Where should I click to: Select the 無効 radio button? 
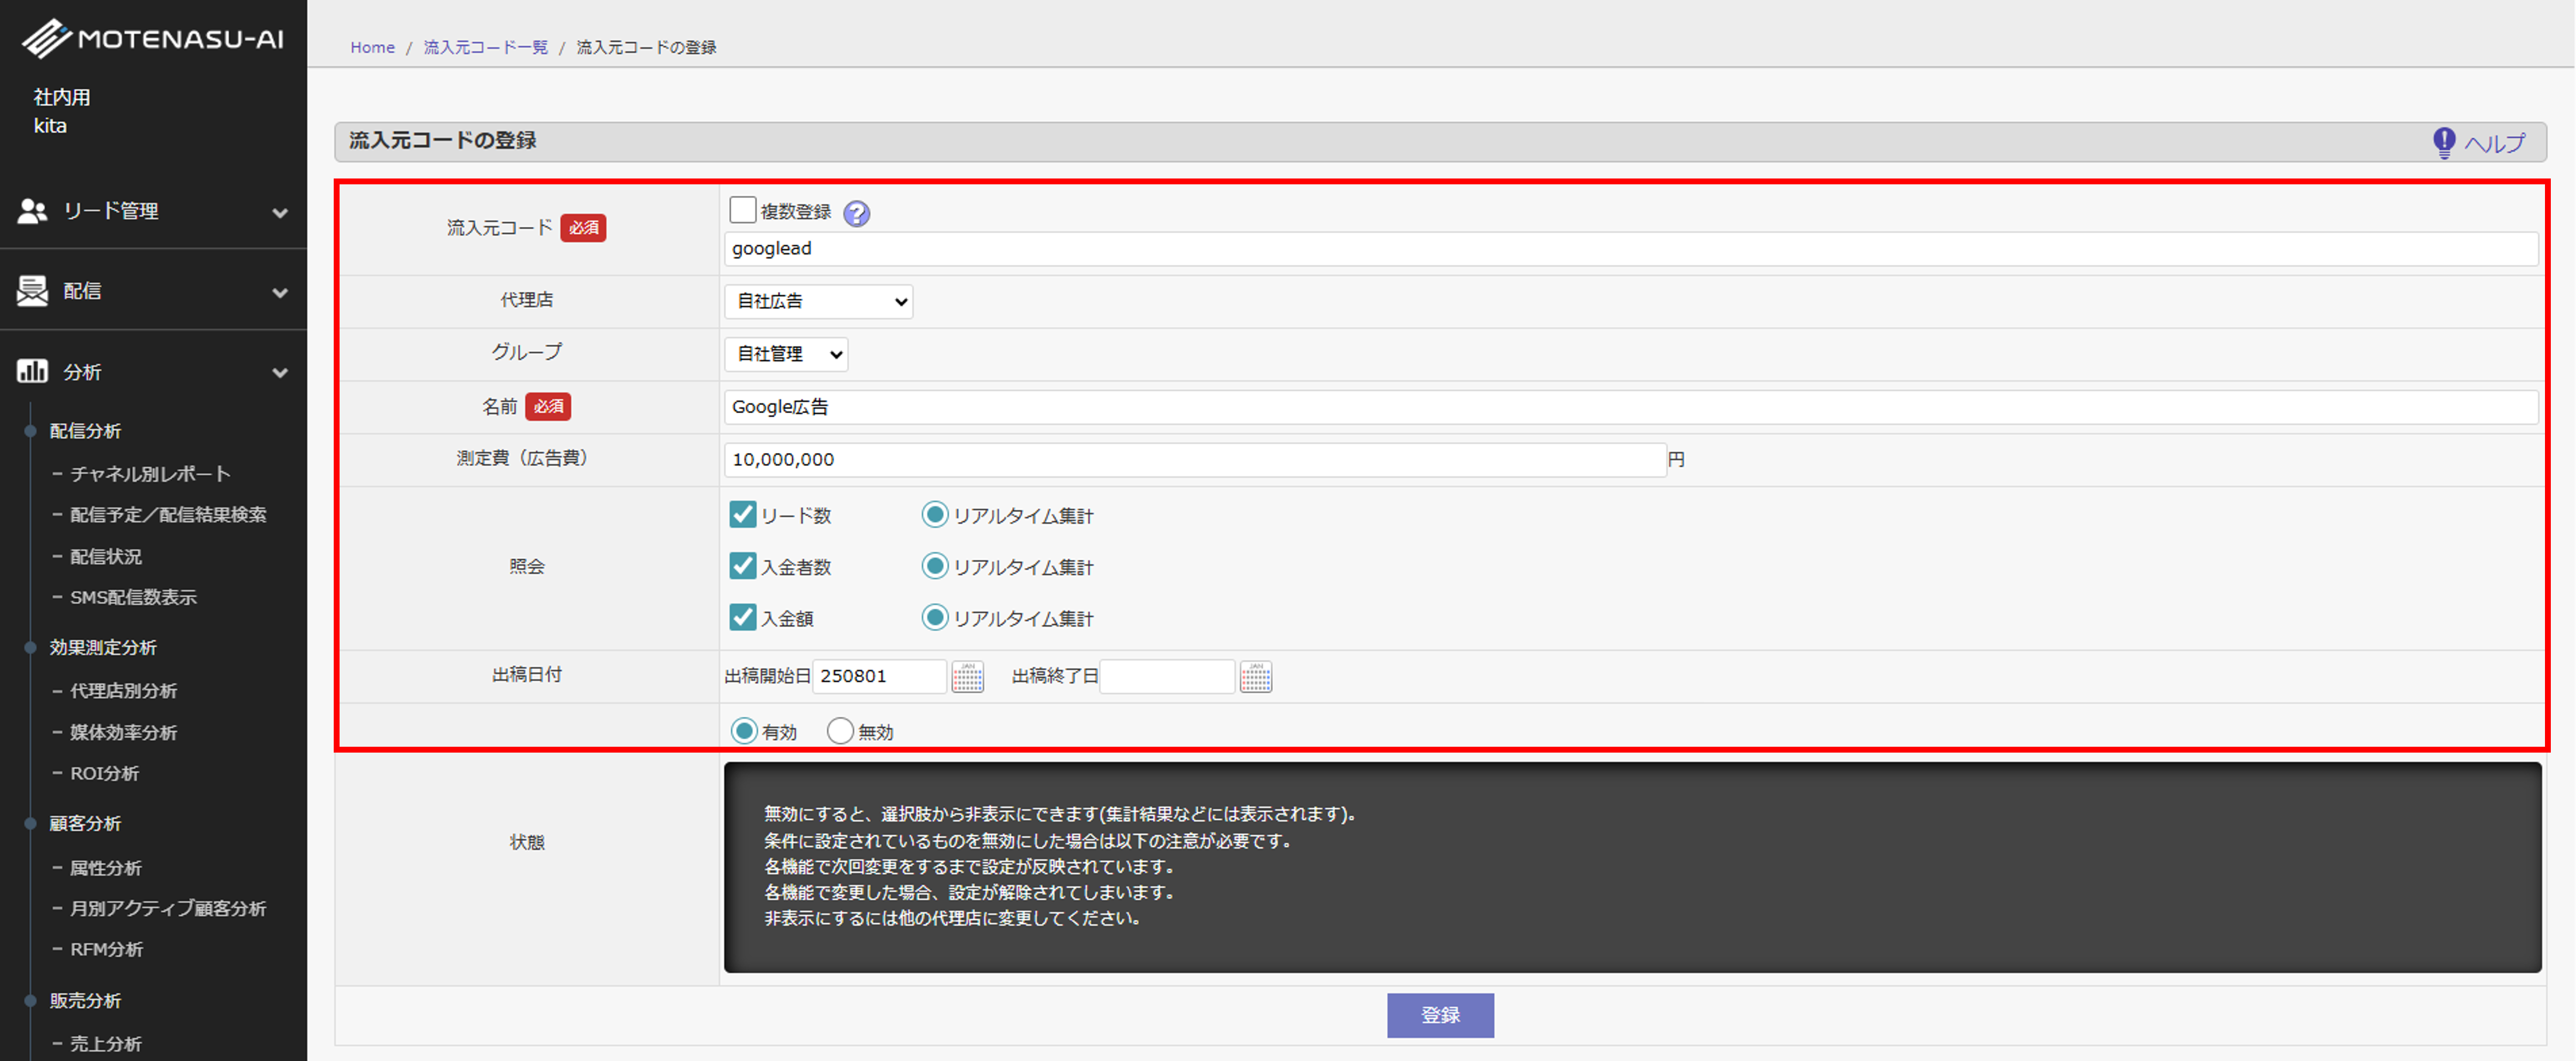pyautogui.click(x=840, y=732)
